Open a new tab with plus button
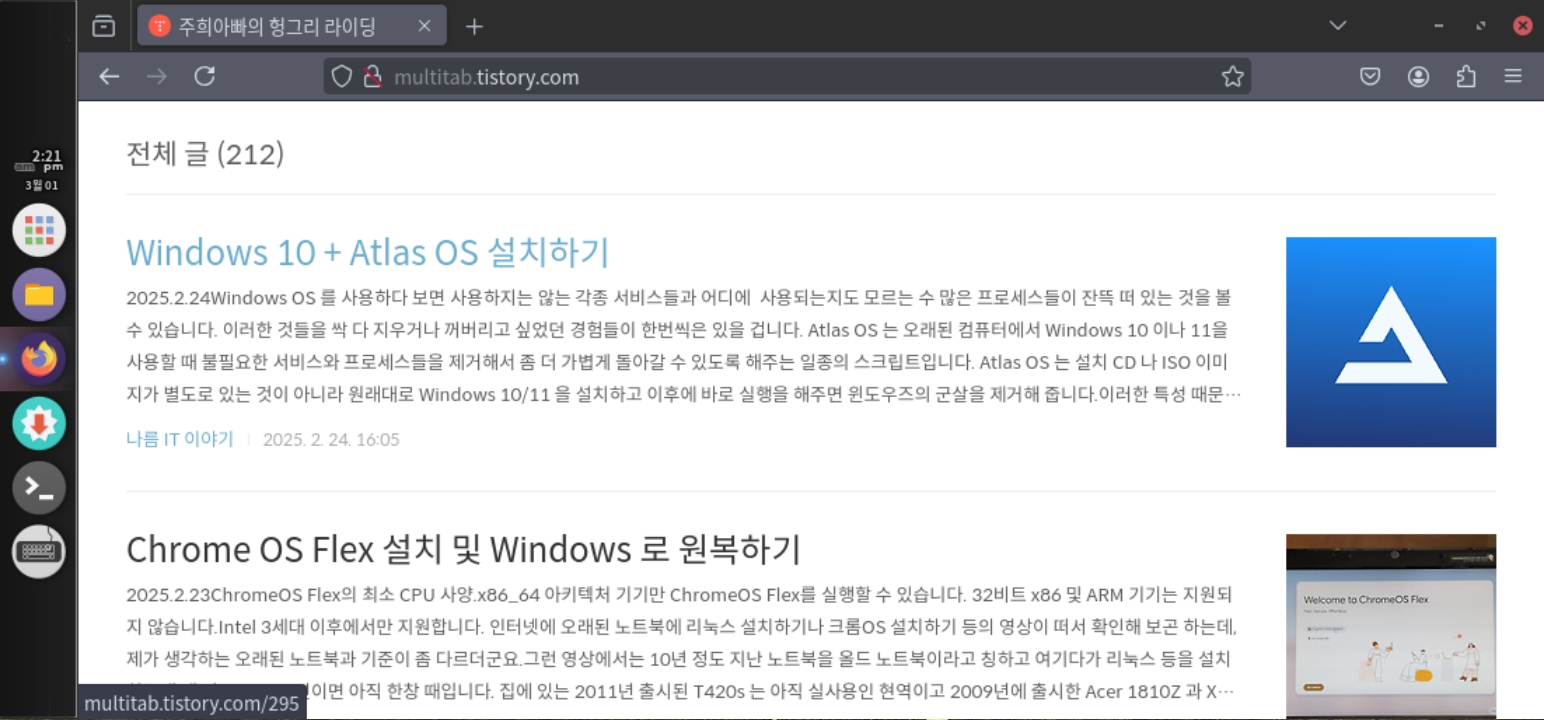Image resolution: width=1544 pixels, height=720 pixels. (474, 27)
